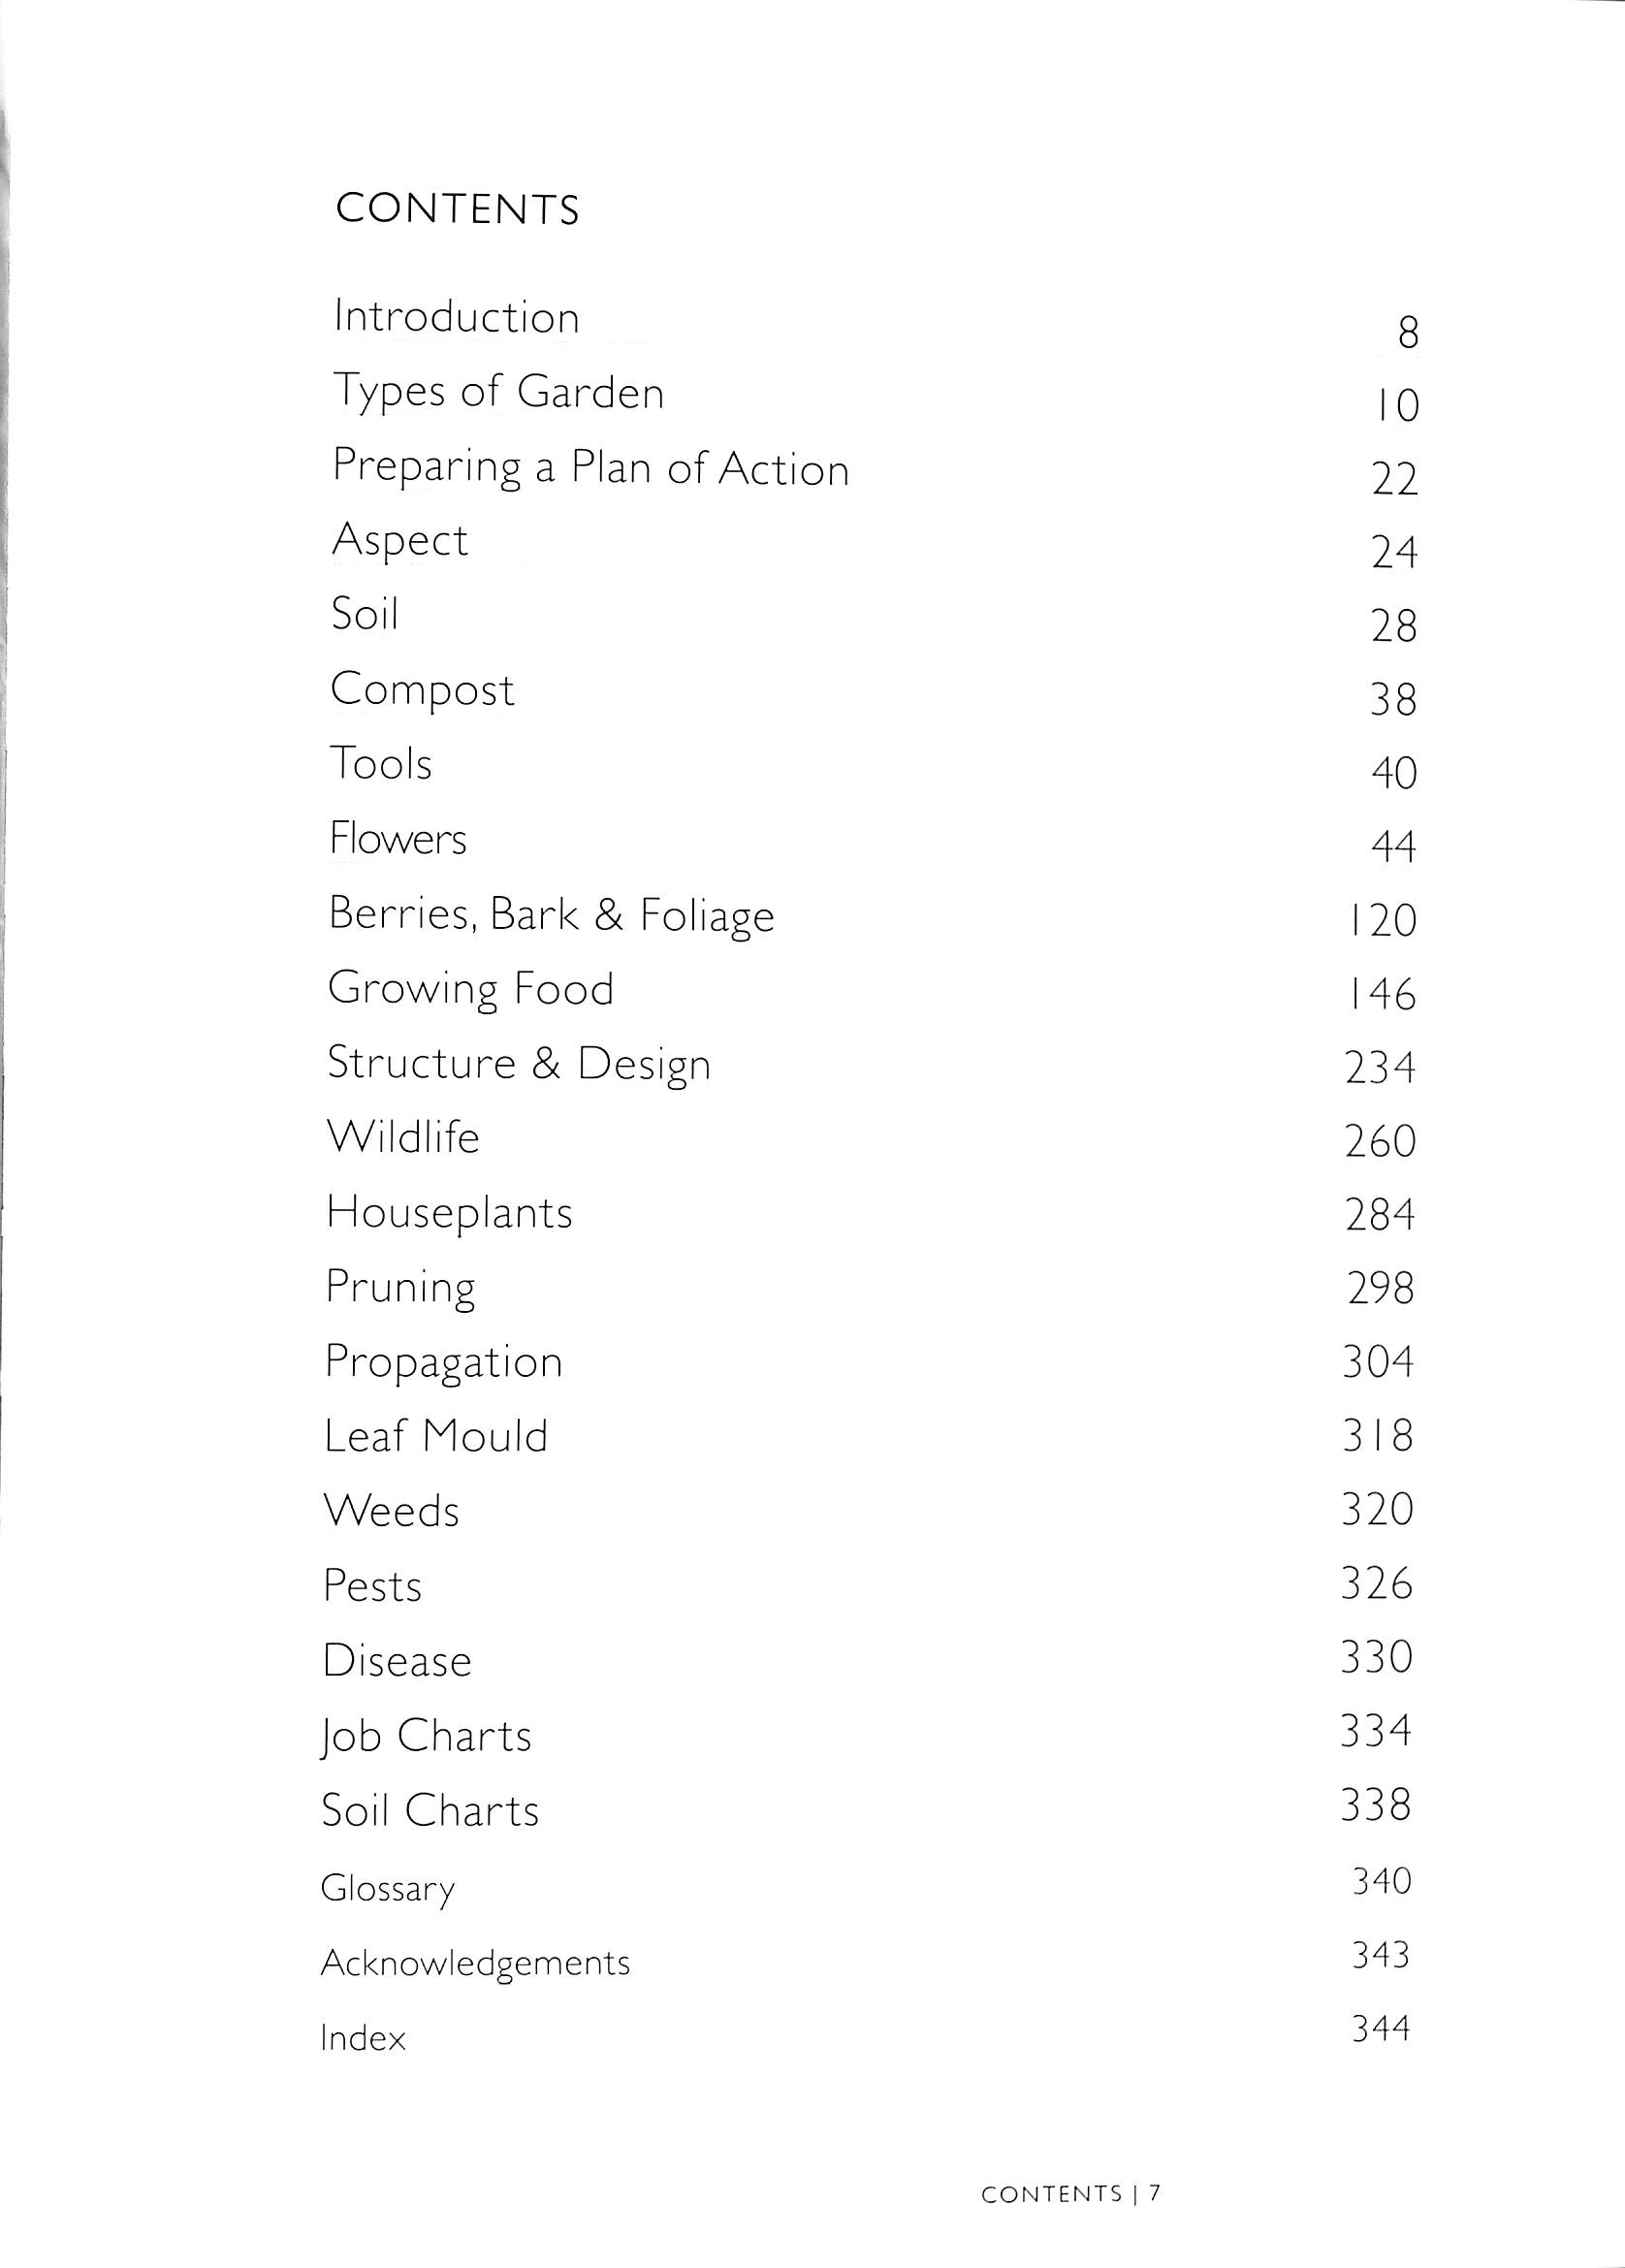Select the Propagation entry
1625x2268 pixels.
pyautogui.click(x=444, y=1363)
